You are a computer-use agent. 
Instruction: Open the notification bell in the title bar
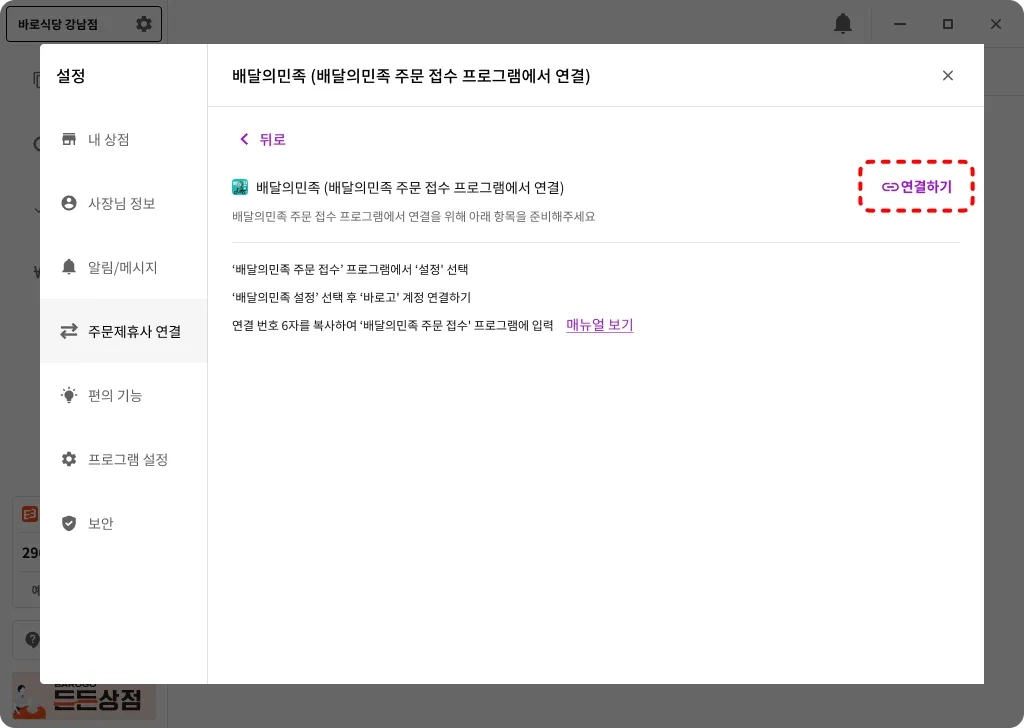pos(843,24)
